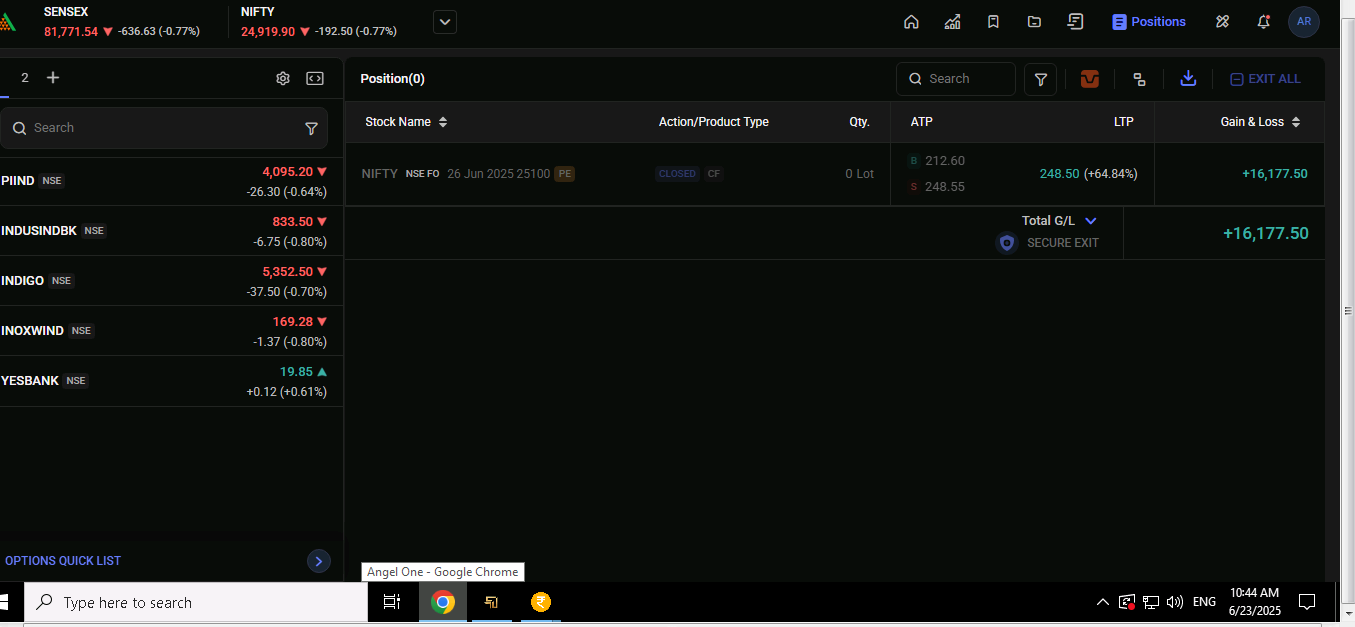Click LTP value 248.50
Screen dimensions: 1355x627
(x=1059, y=174)
